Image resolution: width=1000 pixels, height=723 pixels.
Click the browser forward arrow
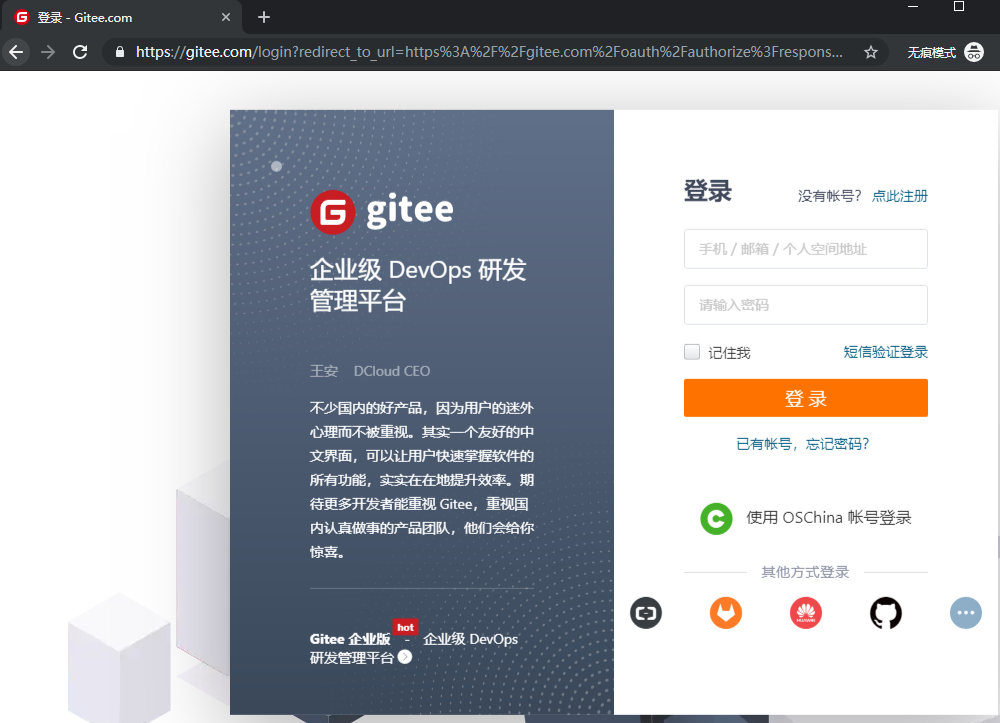pyautogui.click(x=48, y=52)
